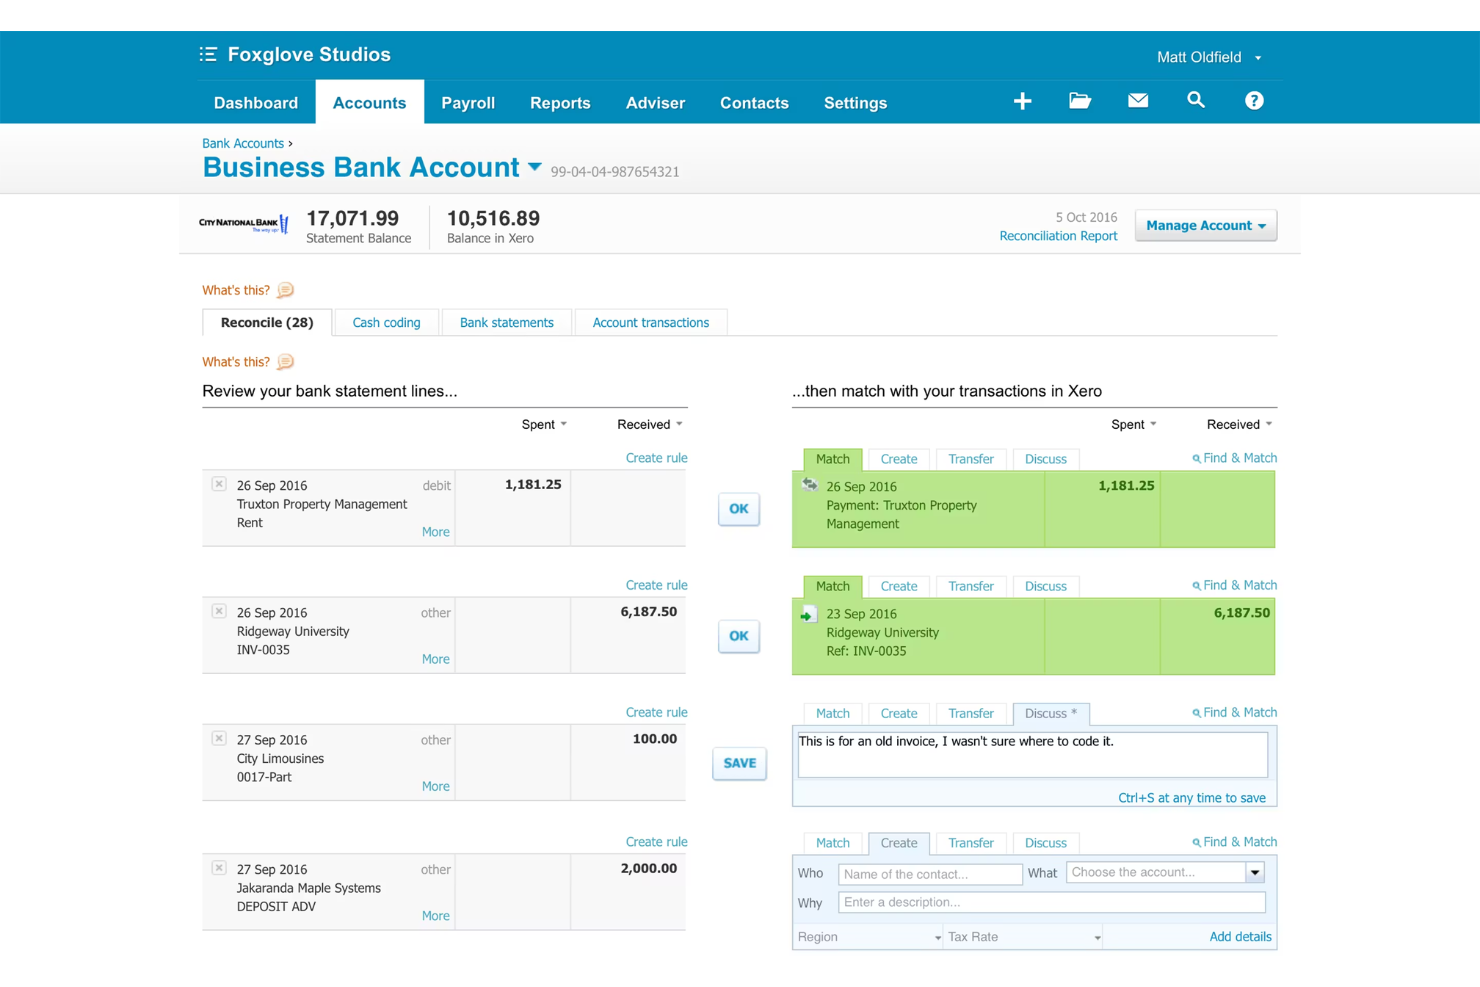The height and width of the screenshot is (987, 1480).
Task: Click OK to match Ridgeway University payment
Action: (x=739, y=636)
